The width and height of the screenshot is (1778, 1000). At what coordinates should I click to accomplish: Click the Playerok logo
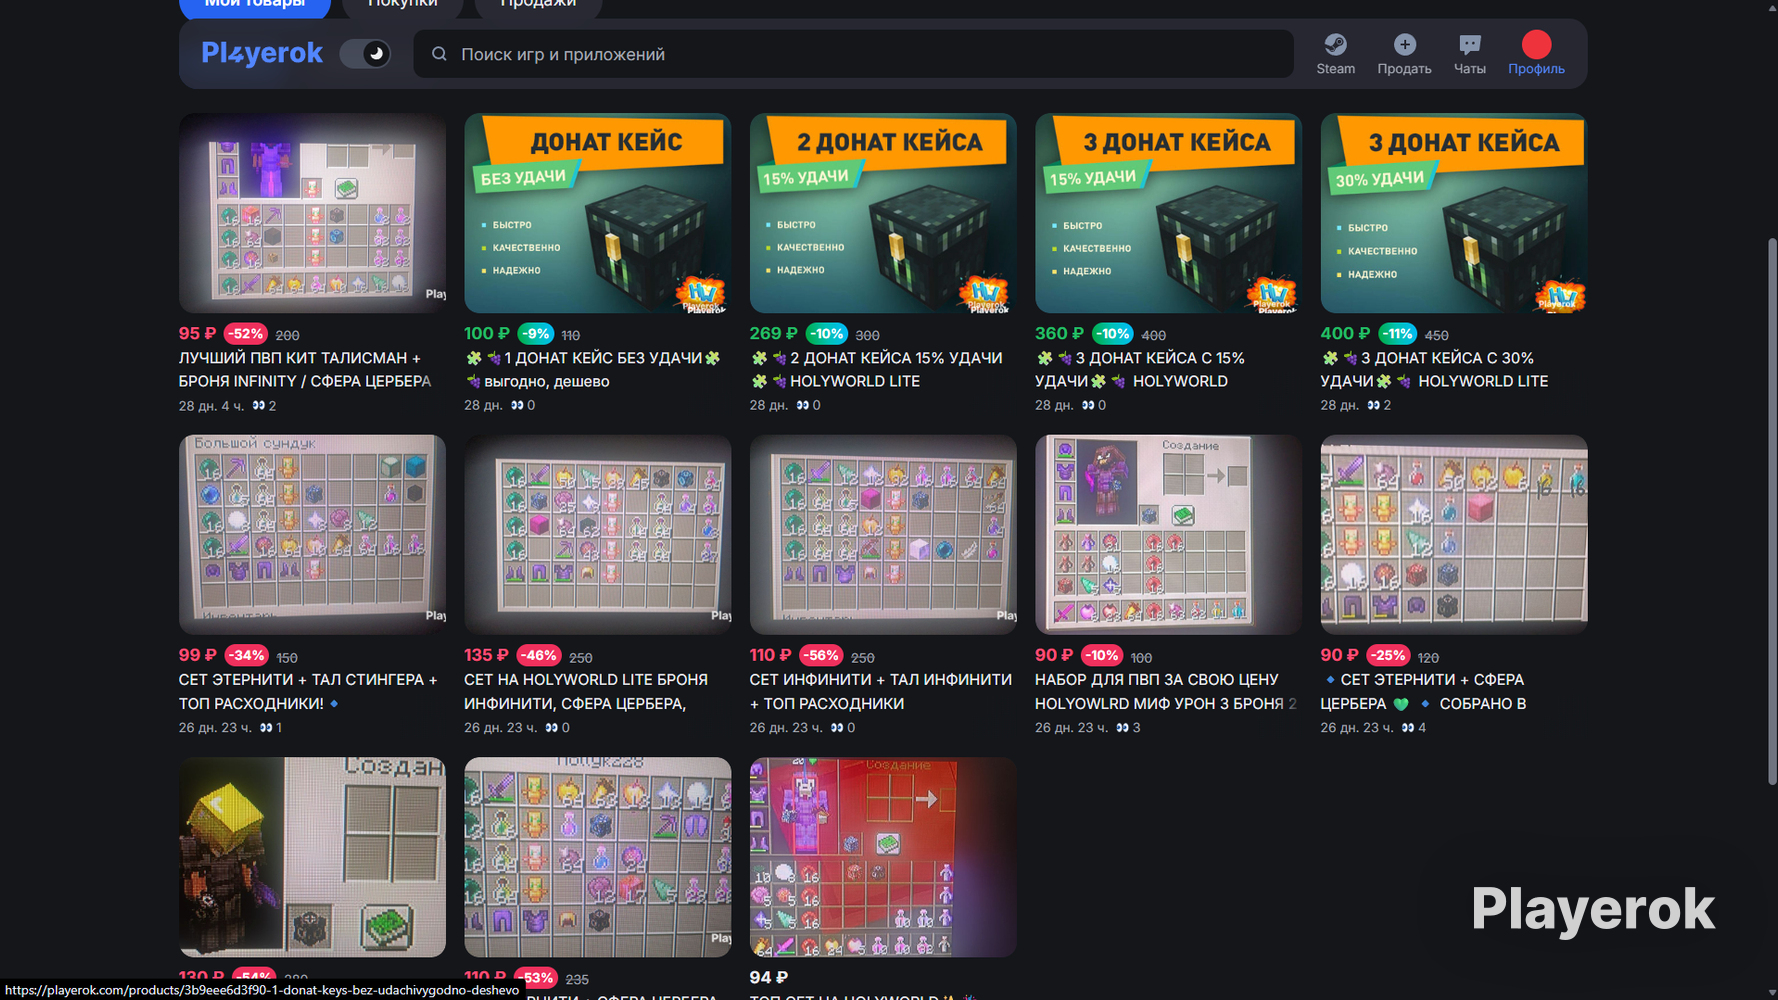click(262, 53)
